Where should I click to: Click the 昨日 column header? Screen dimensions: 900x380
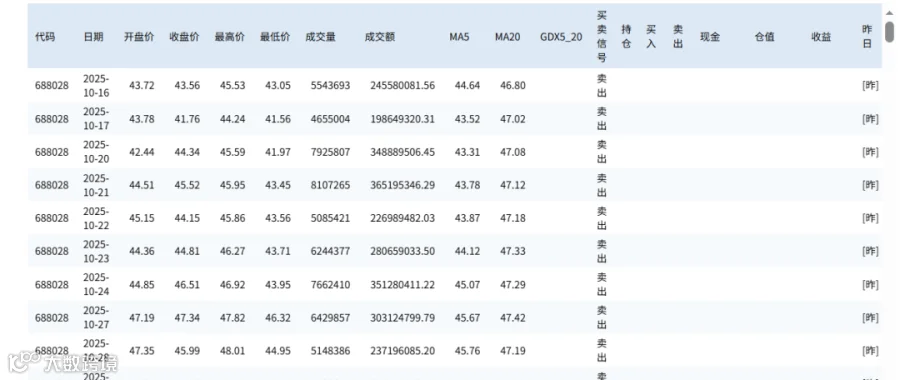click(x=867, y=36)
